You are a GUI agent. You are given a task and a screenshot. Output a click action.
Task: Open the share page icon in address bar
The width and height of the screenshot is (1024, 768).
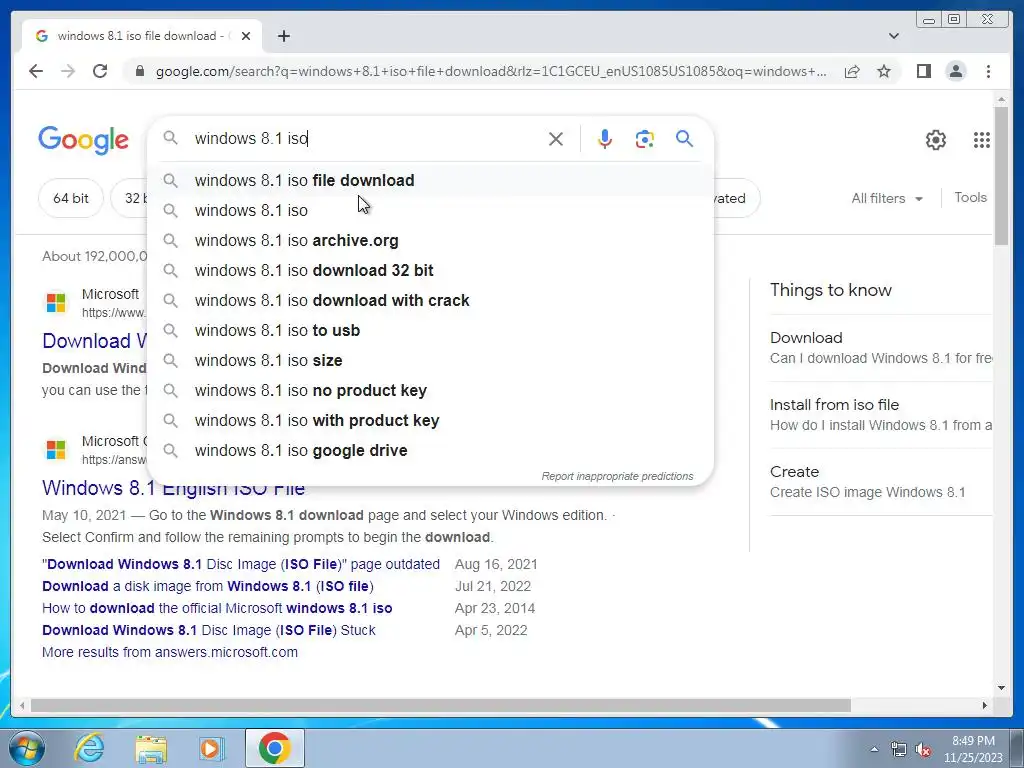point(852,71)
